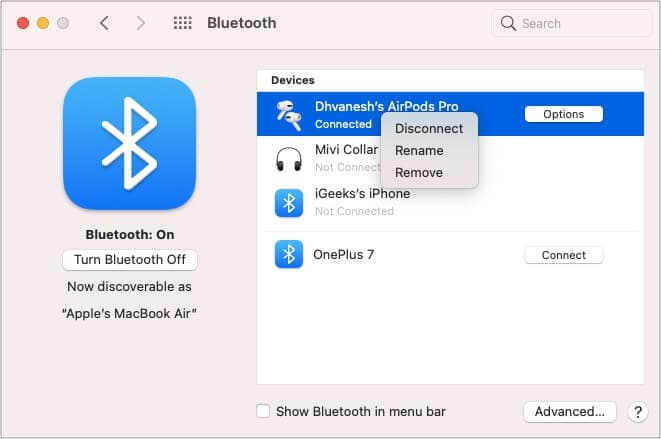Select the iGeeks's iPhone device row
Image resolution: width=661 pixels, height=439 pixels.
(450, 202)
